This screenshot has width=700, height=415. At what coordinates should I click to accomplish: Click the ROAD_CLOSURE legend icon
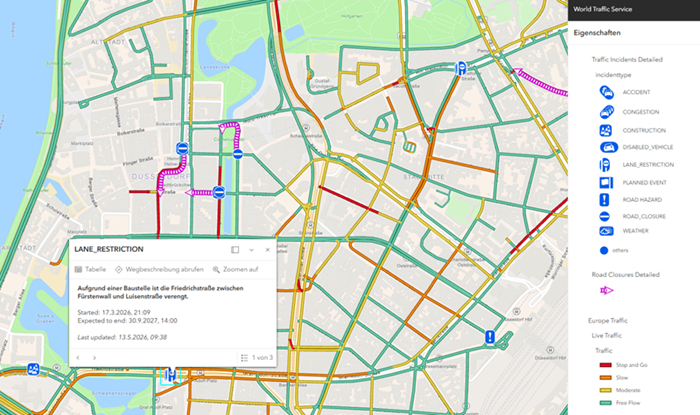604,216
